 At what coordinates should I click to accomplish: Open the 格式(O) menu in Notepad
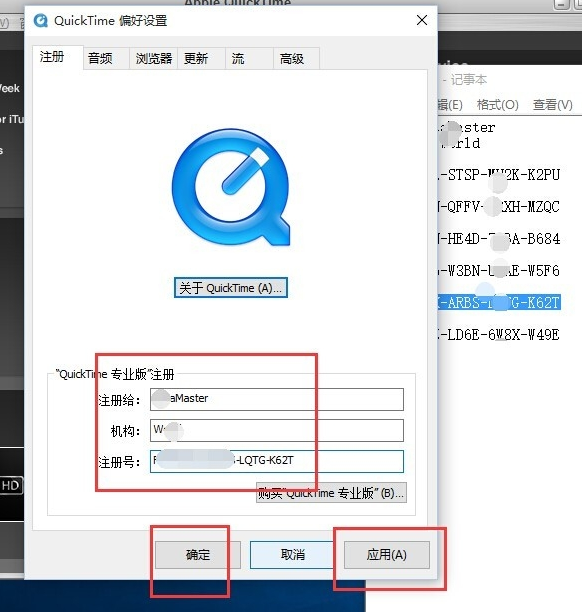(x=498, y=105)
